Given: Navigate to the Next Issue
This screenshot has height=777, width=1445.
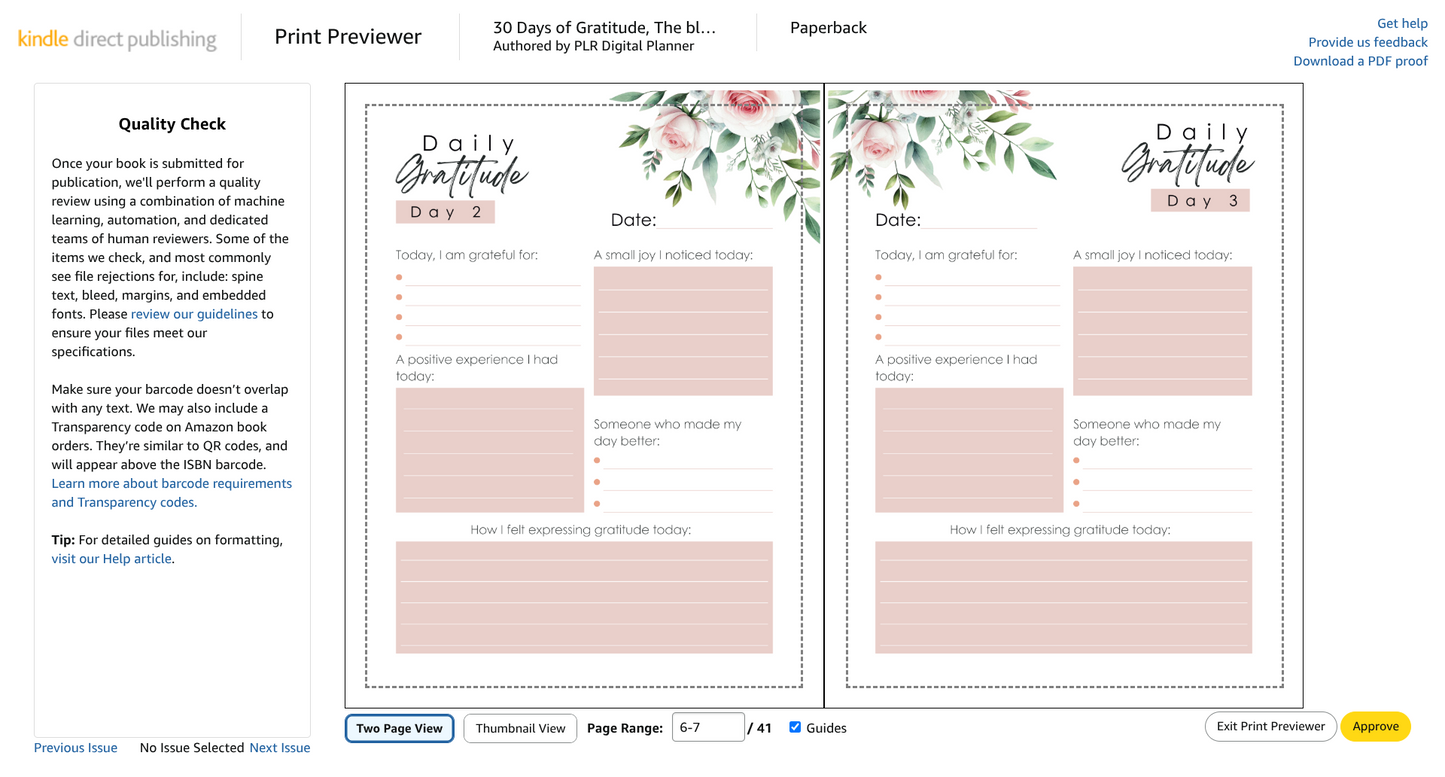Looking at the screenshot, I should [279, 747].
